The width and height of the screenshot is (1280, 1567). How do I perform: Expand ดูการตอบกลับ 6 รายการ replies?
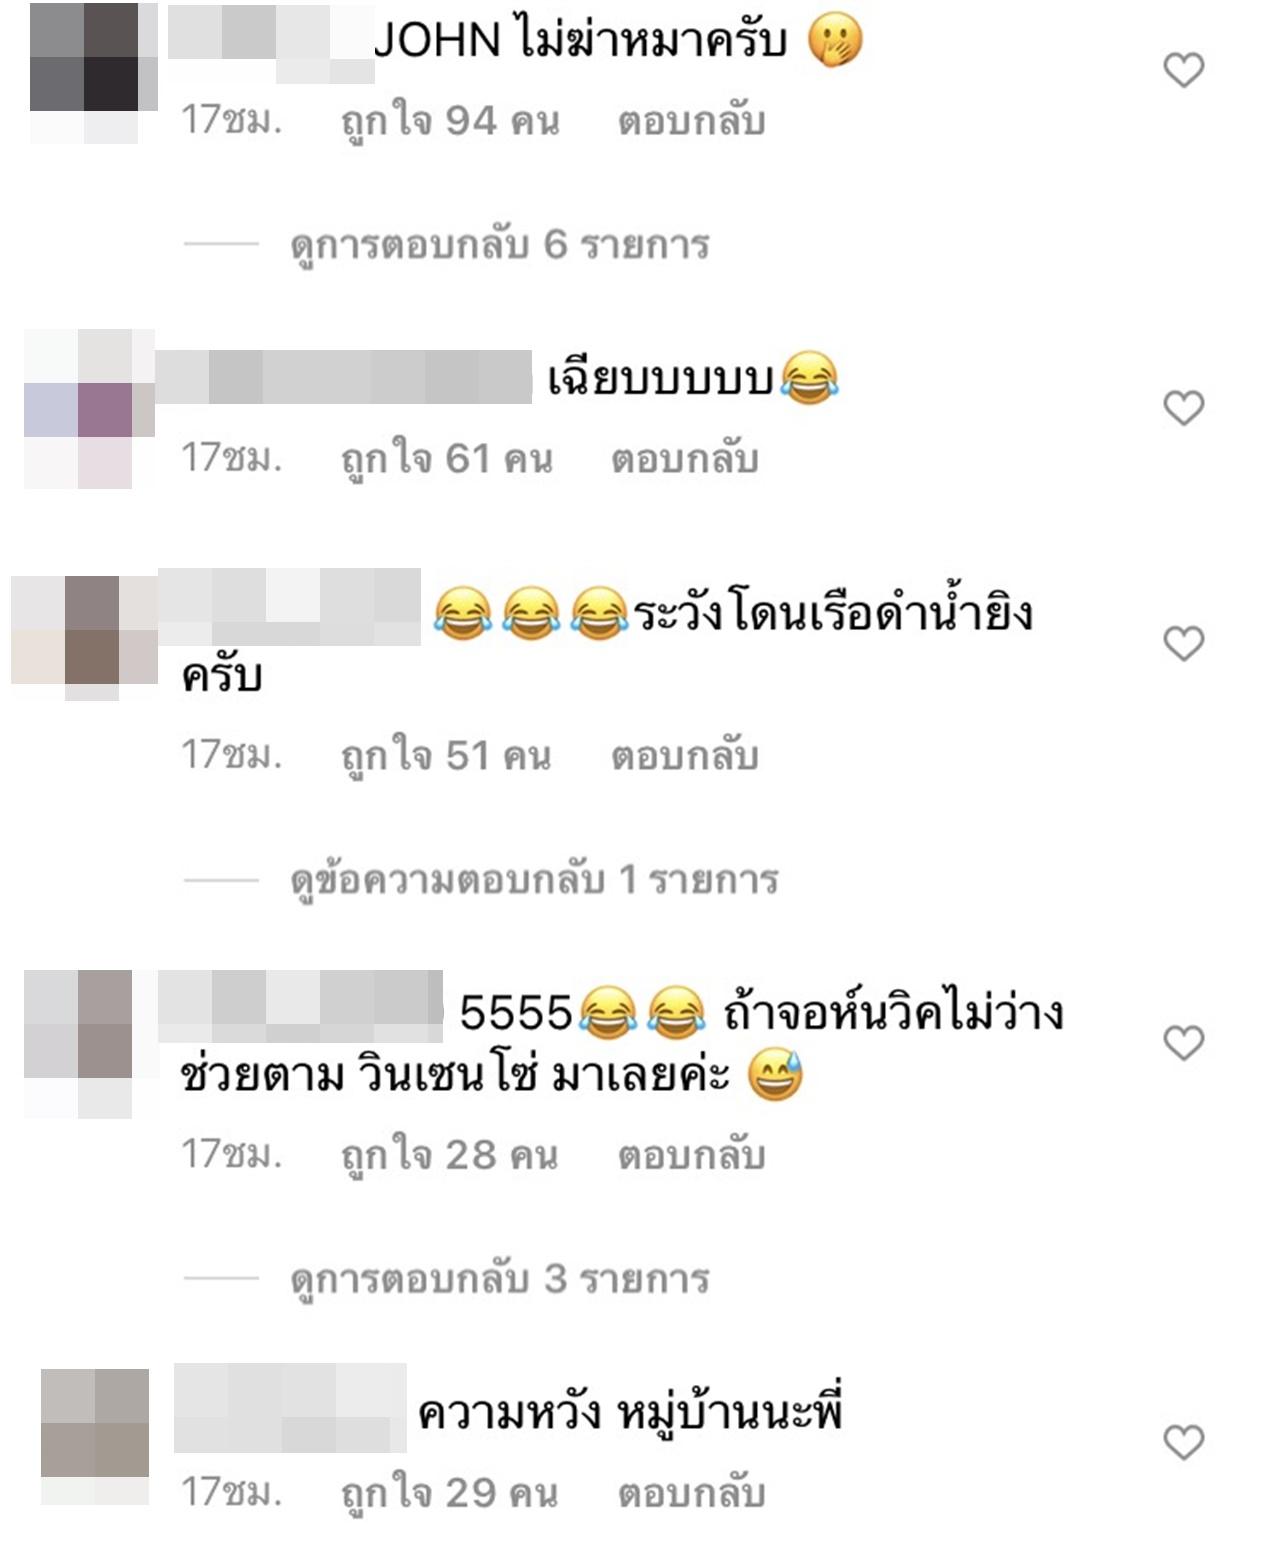500,244
